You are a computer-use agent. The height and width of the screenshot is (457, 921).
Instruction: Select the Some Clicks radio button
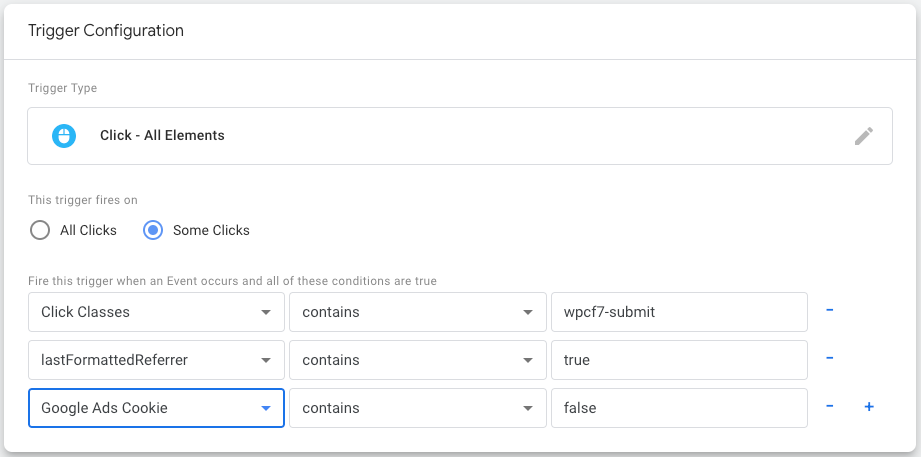pyautogui.click(x=153, y=230)
